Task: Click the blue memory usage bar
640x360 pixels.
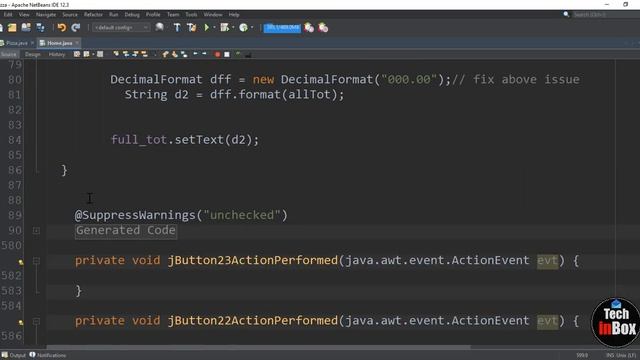Action: [x=282, y=28]
